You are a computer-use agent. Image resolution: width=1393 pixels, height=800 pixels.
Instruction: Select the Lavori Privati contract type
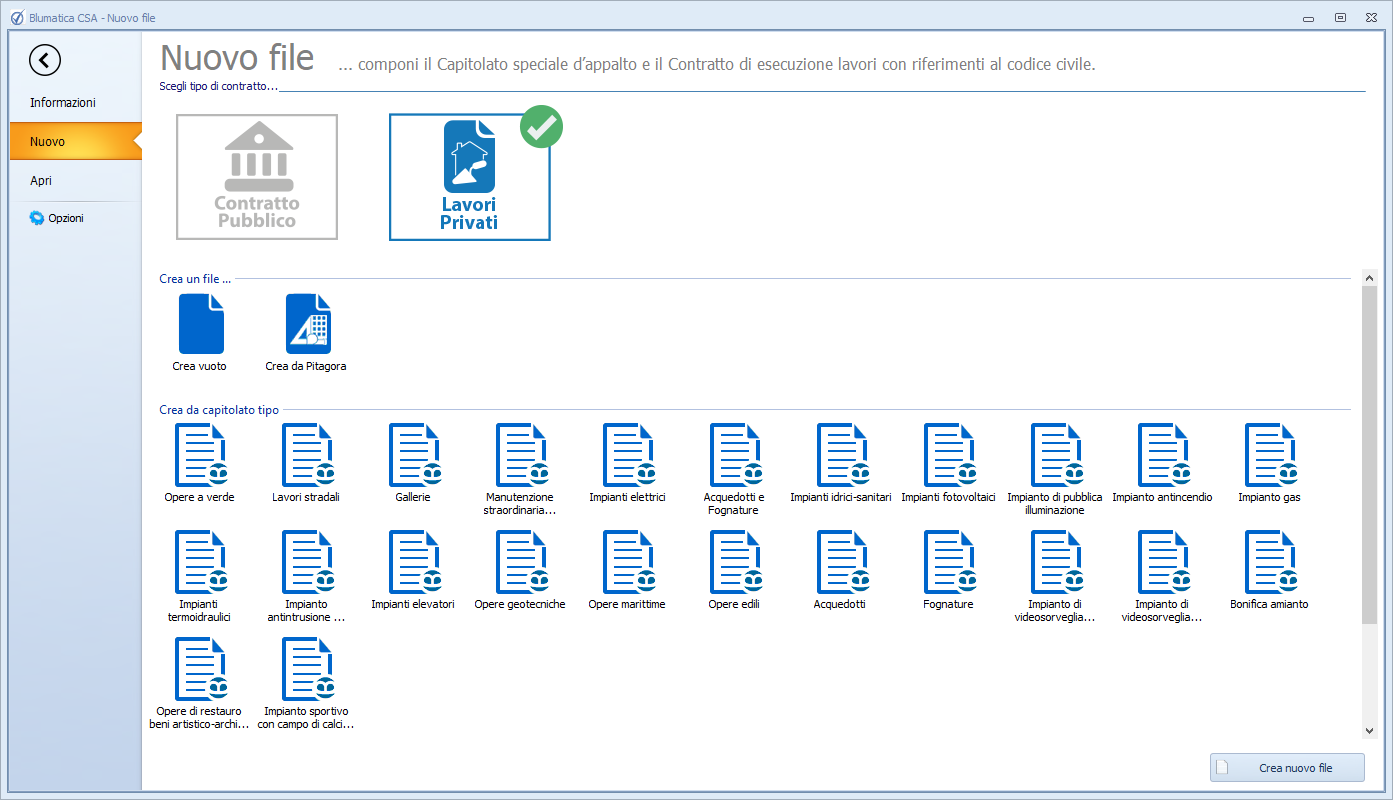click(x=469, y=177)
